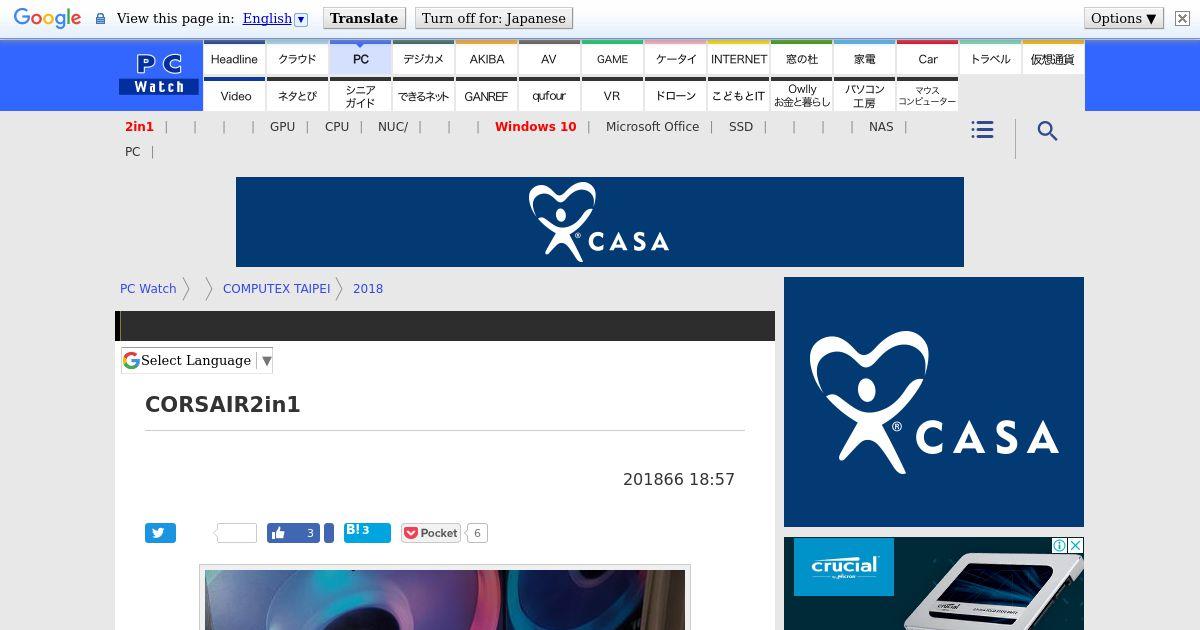Open the こどもとIT tab
This screenshot has height=630, width=1200.
(x=739, y=96)
